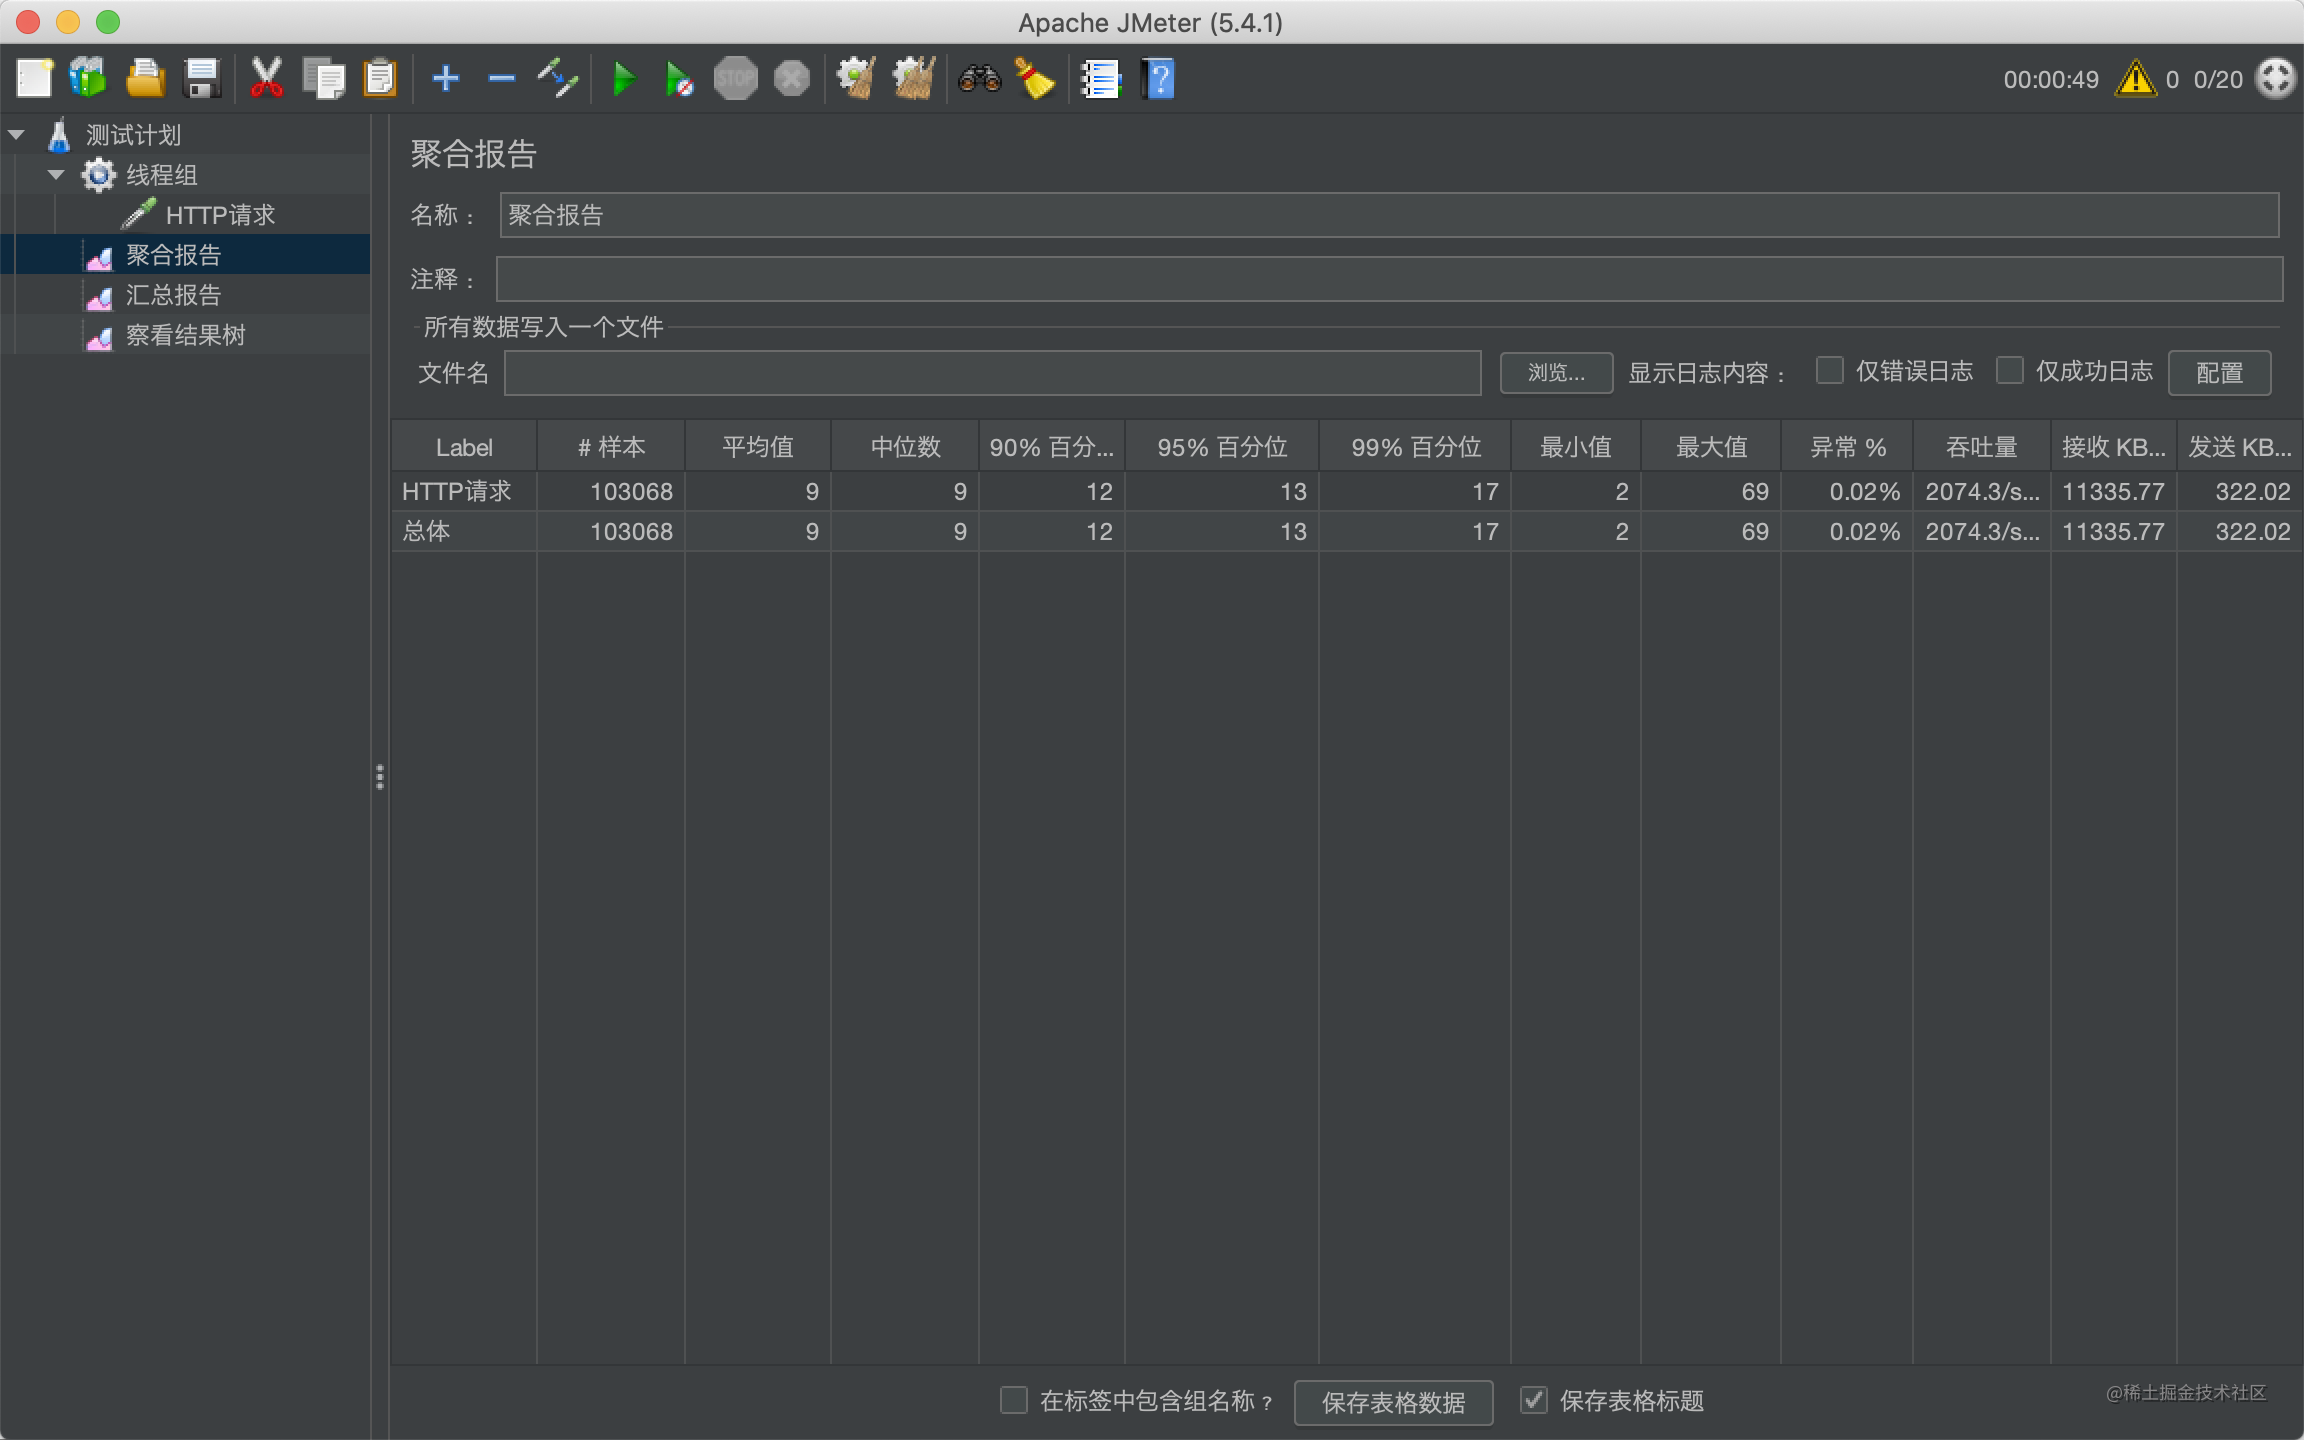Click the 保存表格数据 button

click(1393, 1402)
